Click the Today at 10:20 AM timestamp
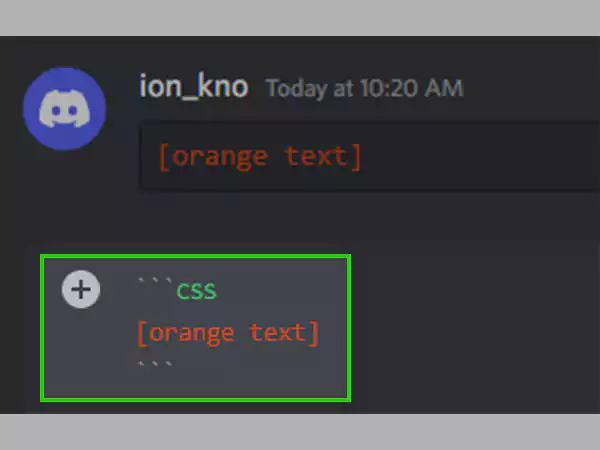Screen dimensions: 600x450 pyautogui.click(x=365, y=88)
